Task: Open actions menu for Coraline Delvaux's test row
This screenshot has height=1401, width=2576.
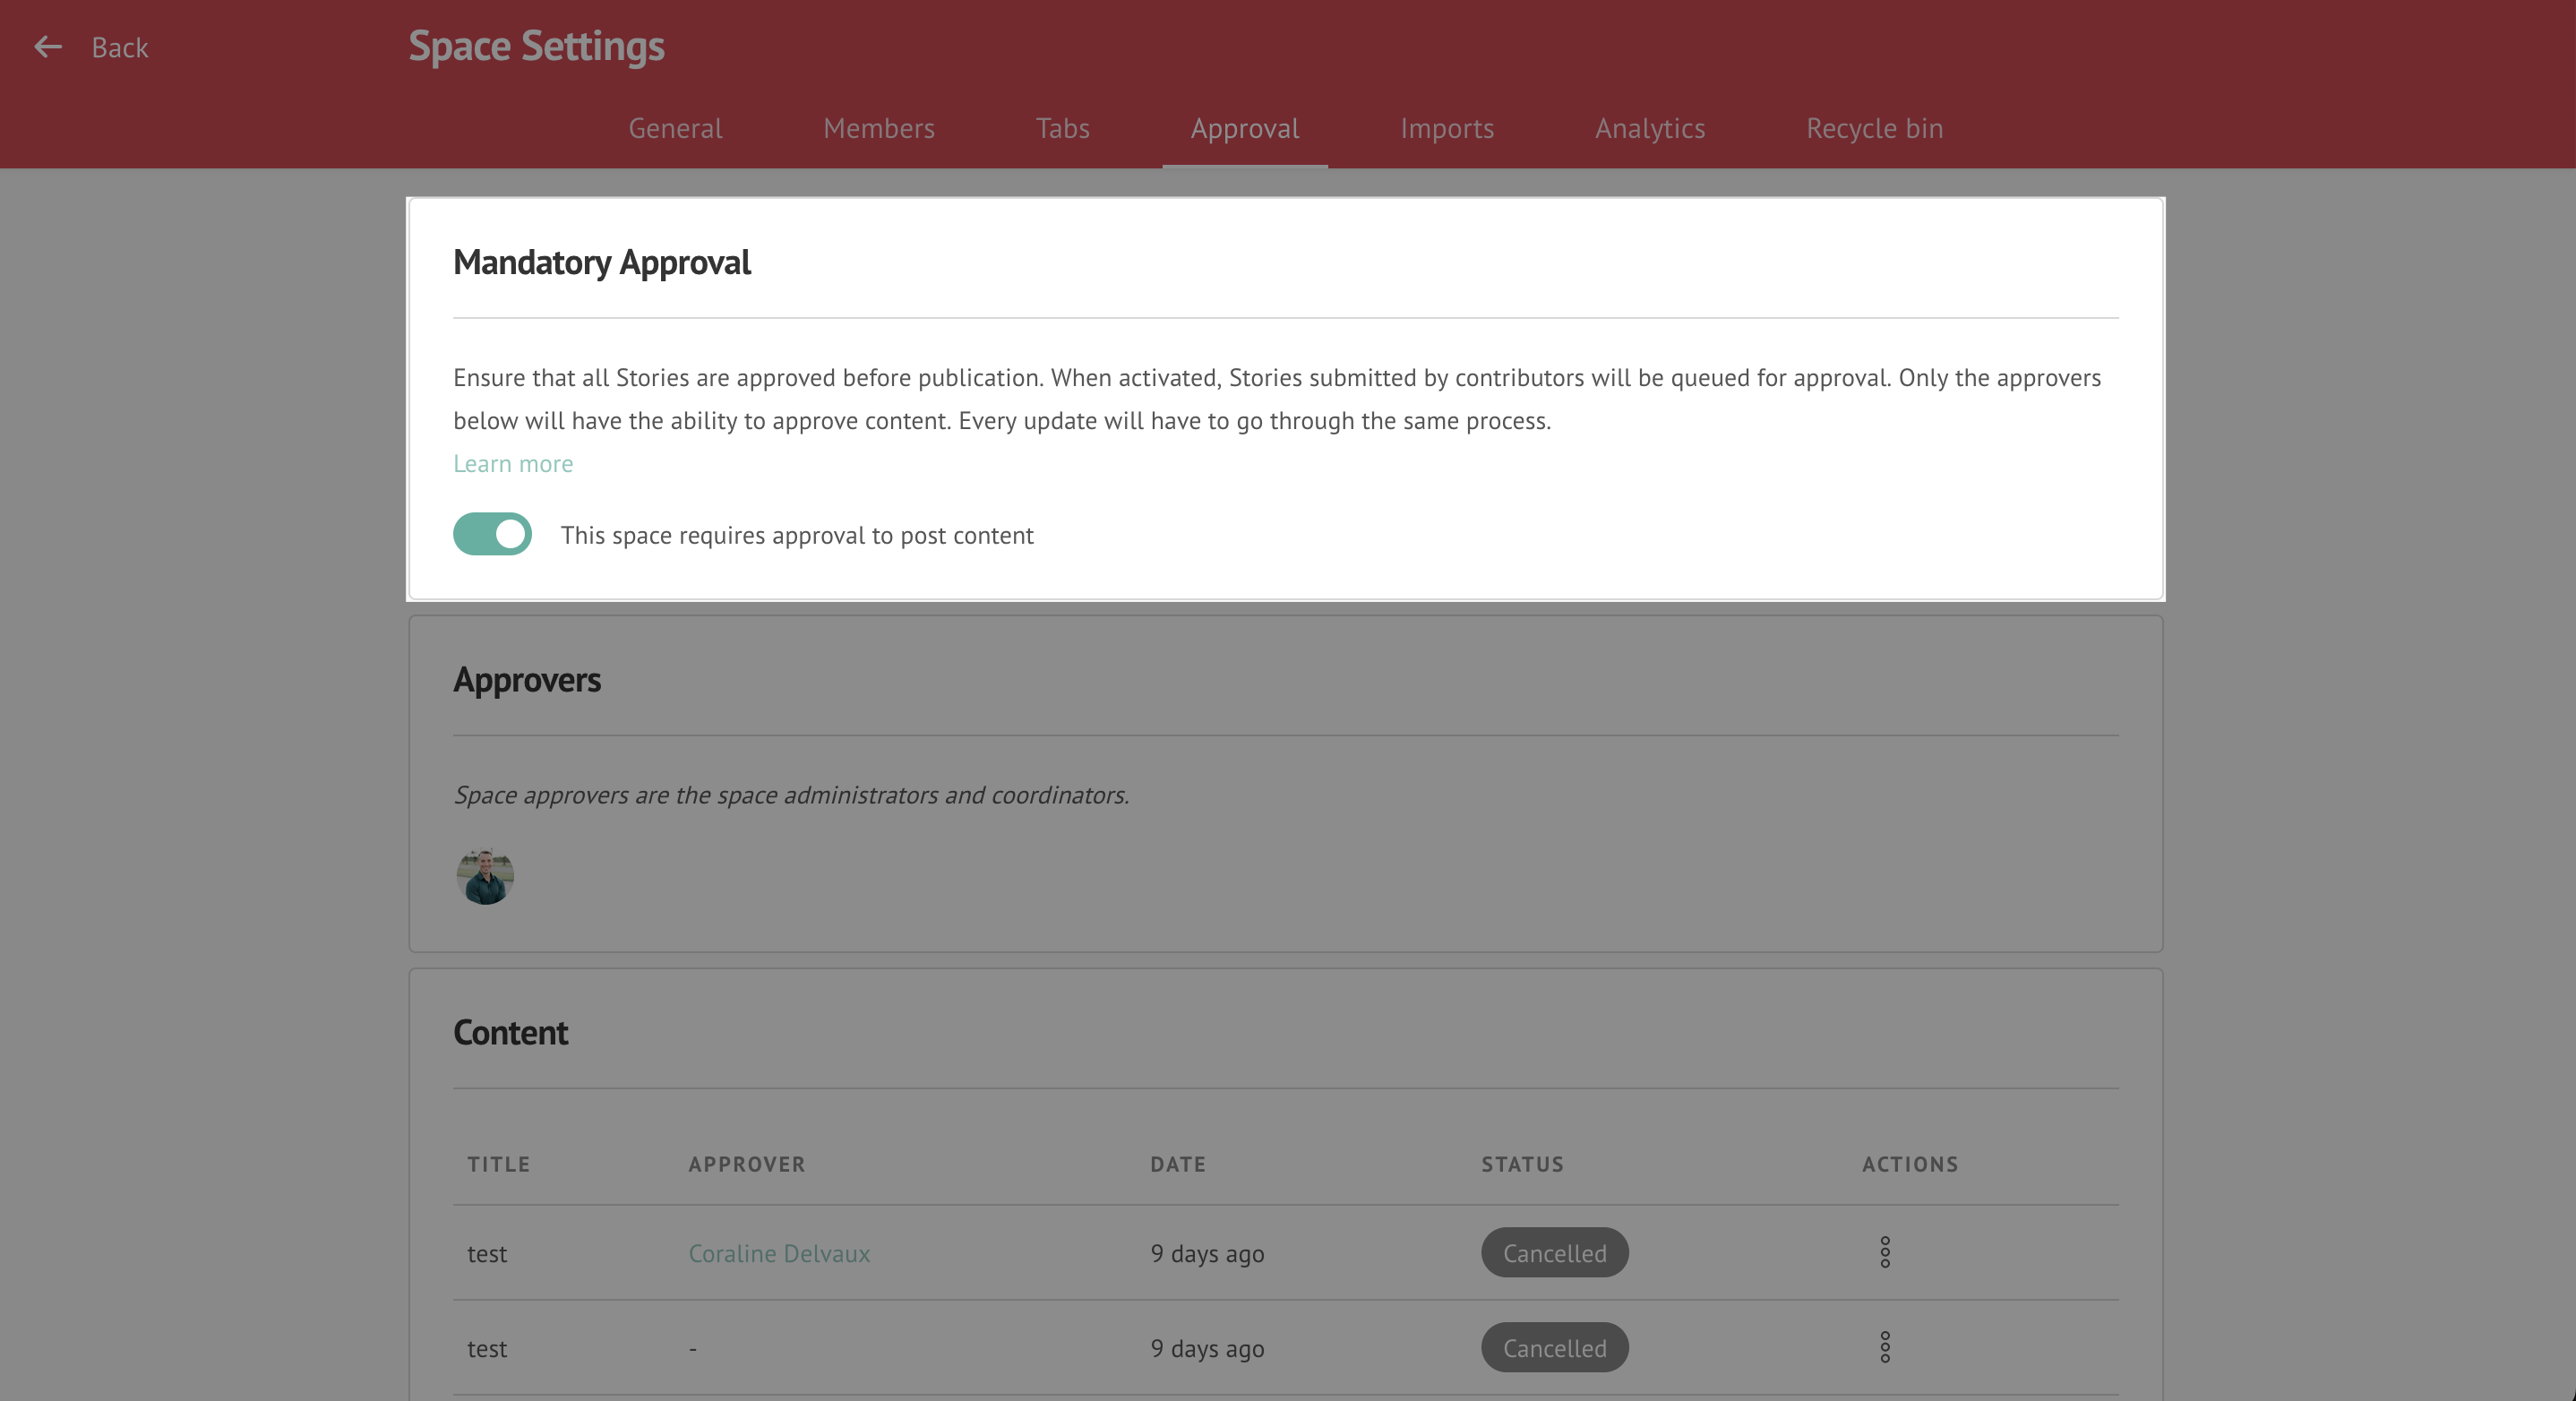Action: point(1885,1252)
